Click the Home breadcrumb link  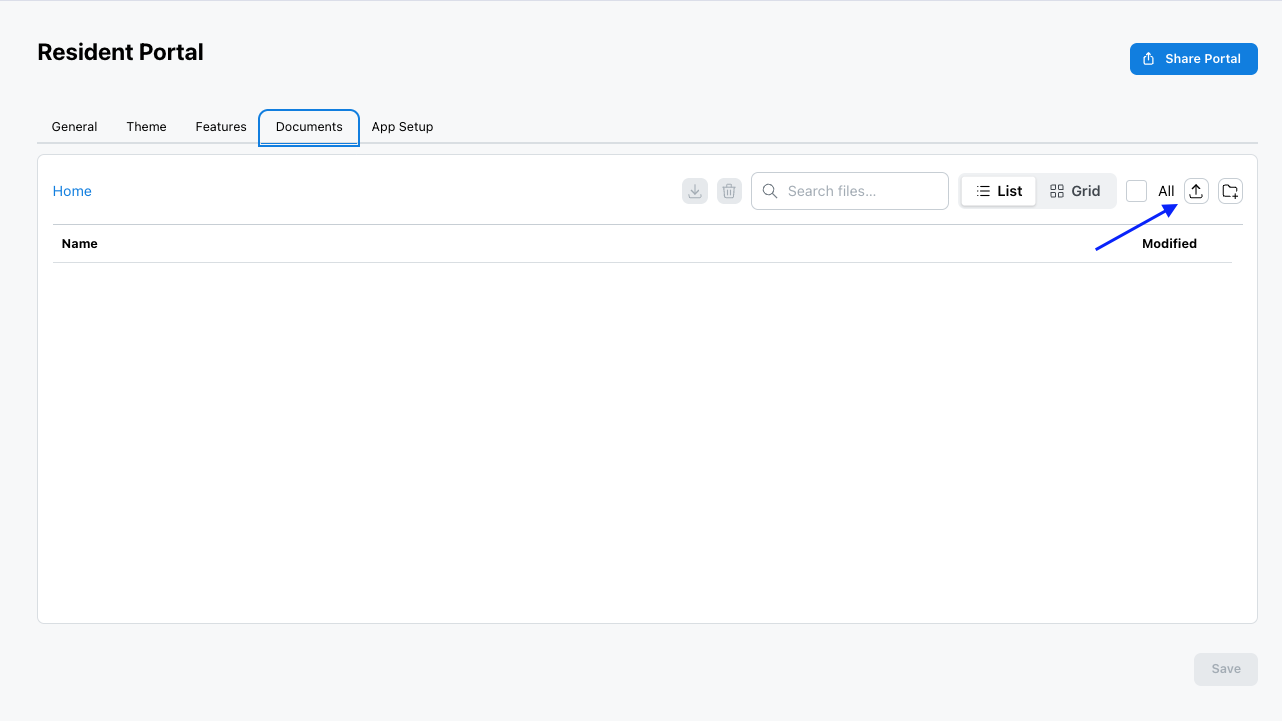tap(72, 191)
